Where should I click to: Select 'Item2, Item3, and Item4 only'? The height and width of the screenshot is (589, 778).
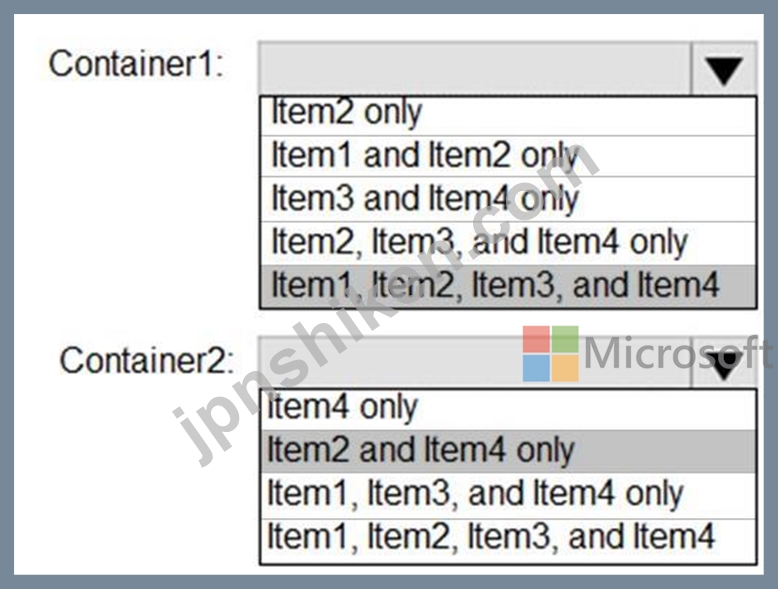(x=508, y=243)
